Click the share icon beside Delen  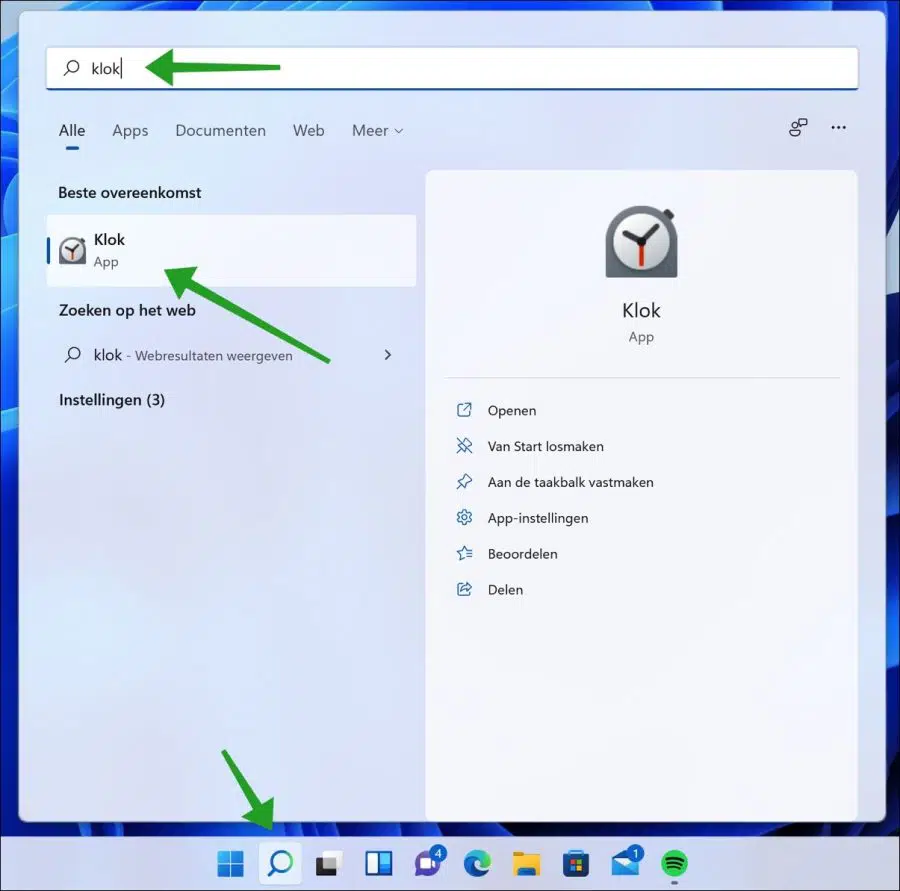[464, 589]
